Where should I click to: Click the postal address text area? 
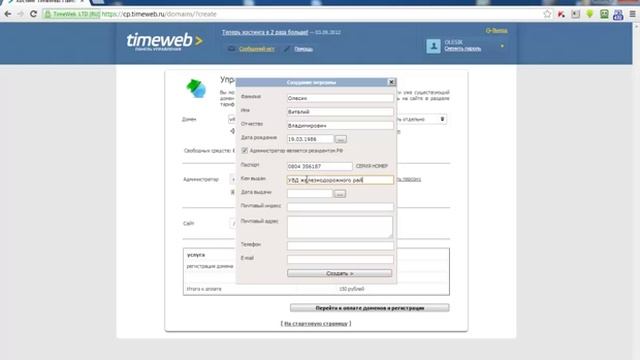(x=340, y=227)
